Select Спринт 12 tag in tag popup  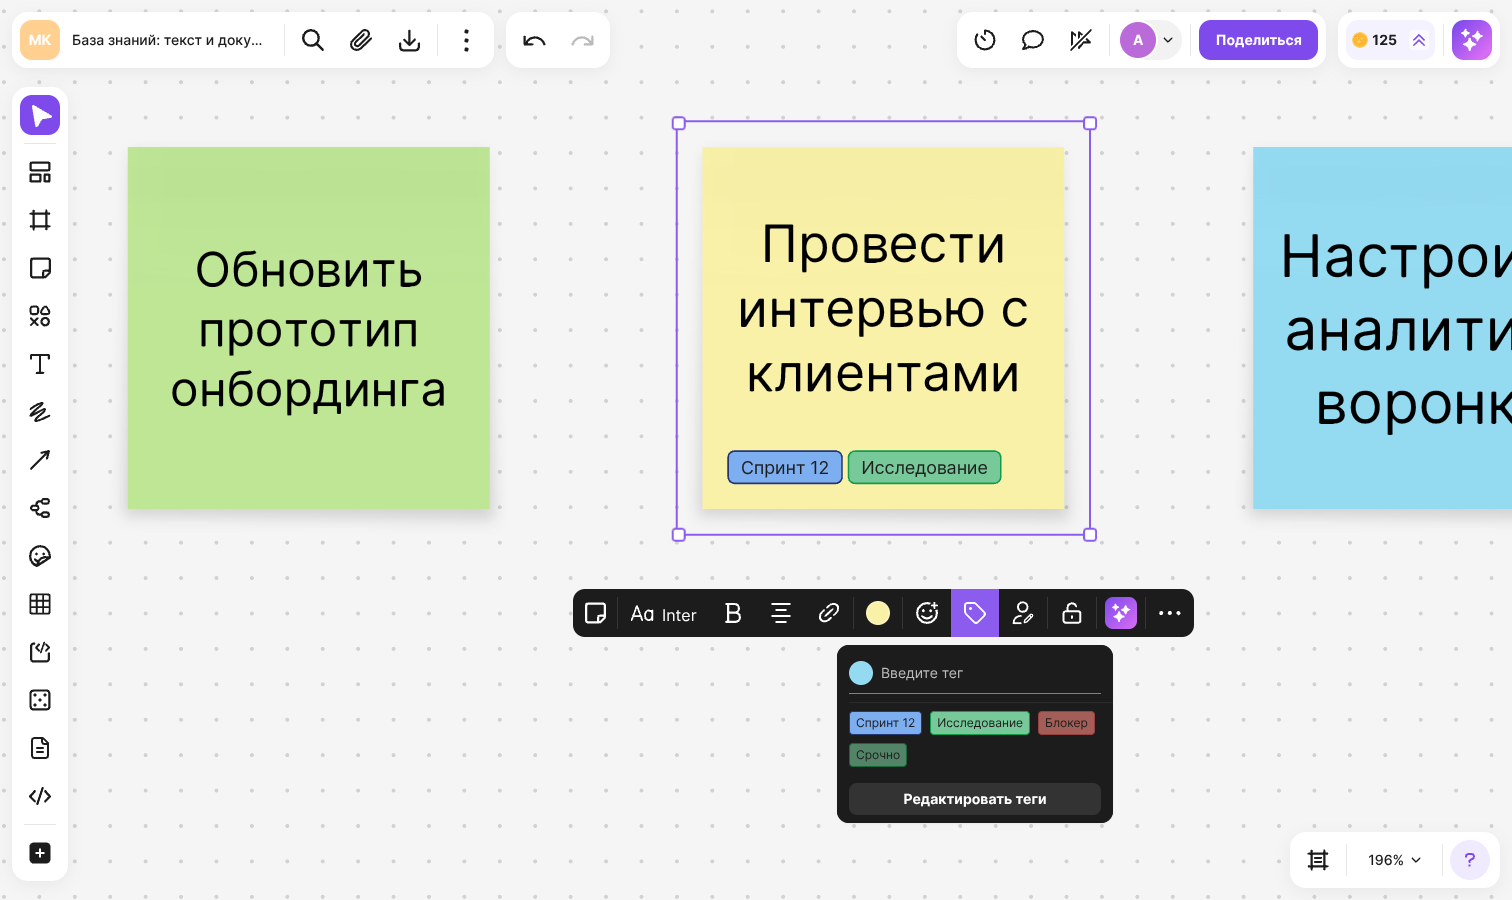[885, 723]
